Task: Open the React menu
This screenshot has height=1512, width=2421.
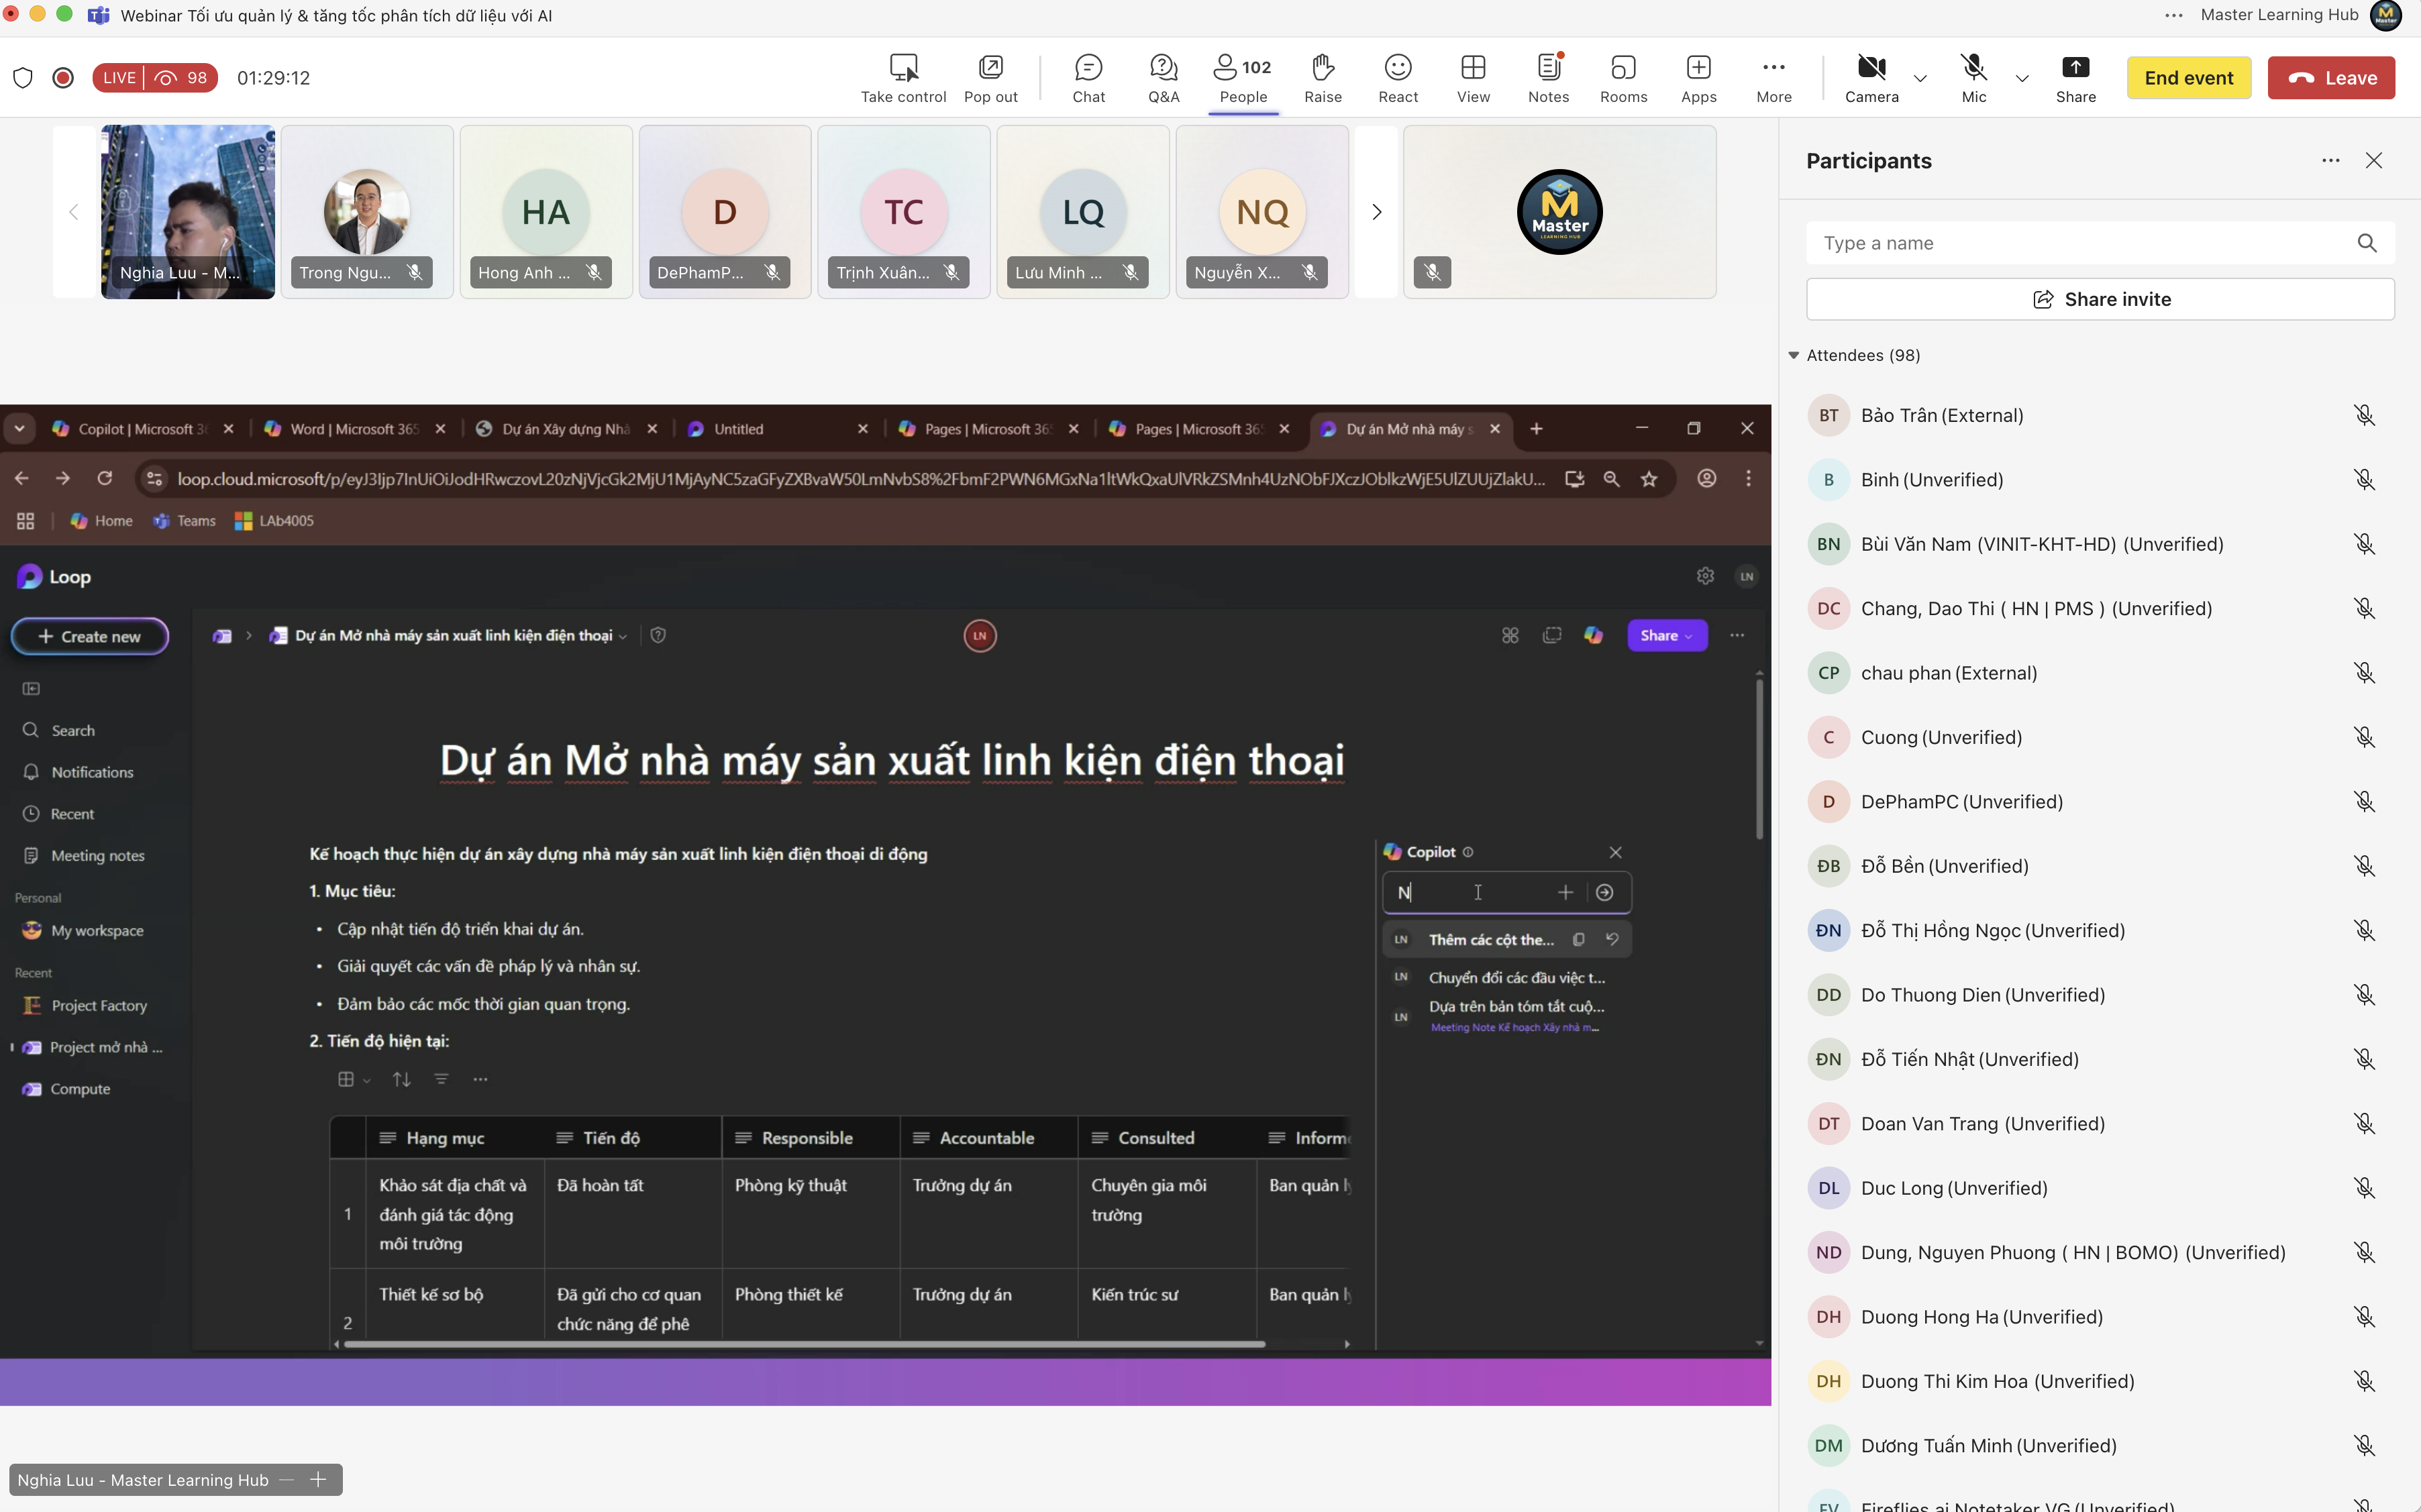Action: (x=1397, y=78)
